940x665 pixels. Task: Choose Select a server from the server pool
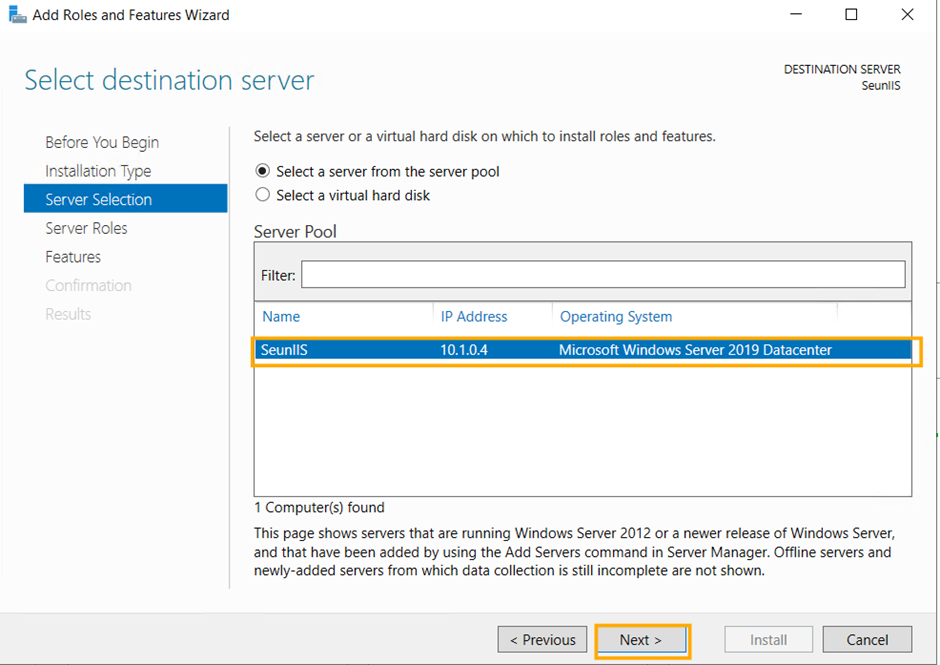(263, 172)
